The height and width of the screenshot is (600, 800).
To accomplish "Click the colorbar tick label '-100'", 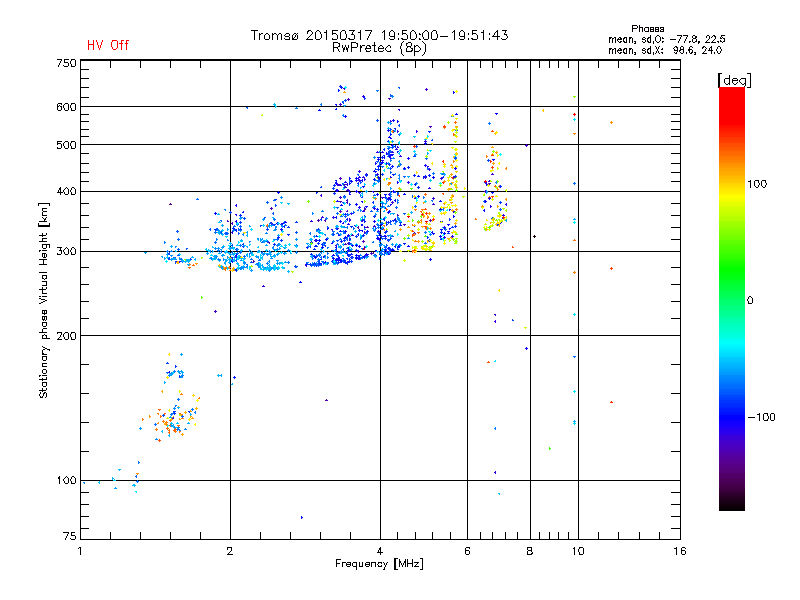I will (x=761, y=417).
